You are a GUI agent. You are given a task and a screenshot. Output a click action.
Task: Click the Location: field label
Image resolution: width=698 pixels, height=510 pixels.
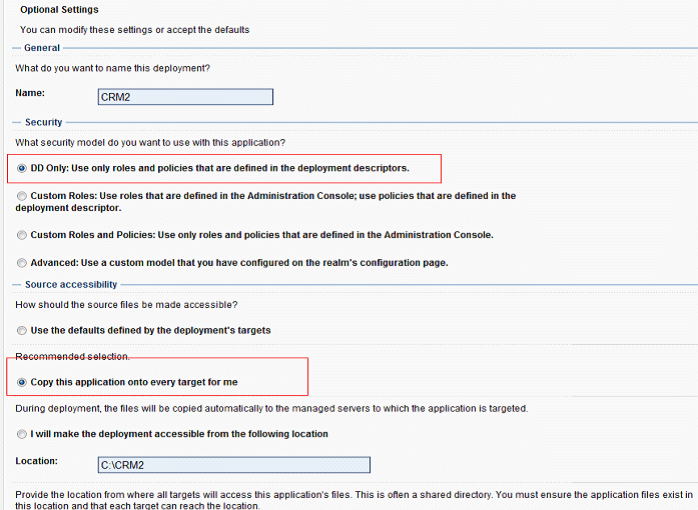tap(37, 461)
